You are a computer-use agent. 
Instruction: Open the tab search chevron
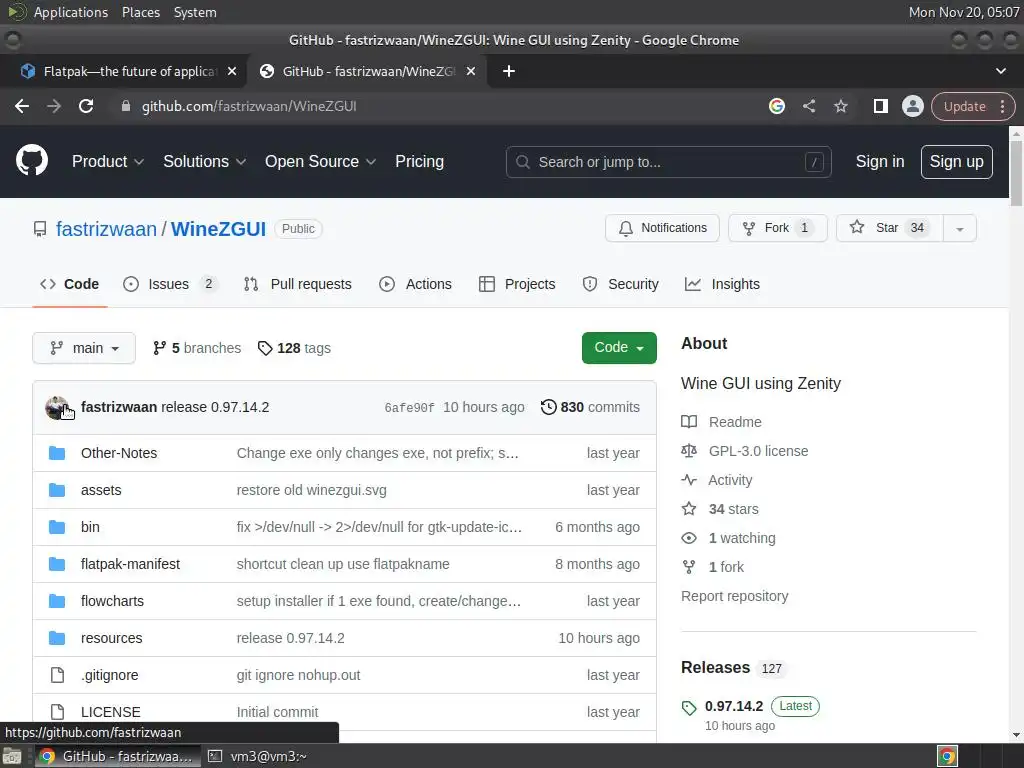click(x=1000, y=71)
